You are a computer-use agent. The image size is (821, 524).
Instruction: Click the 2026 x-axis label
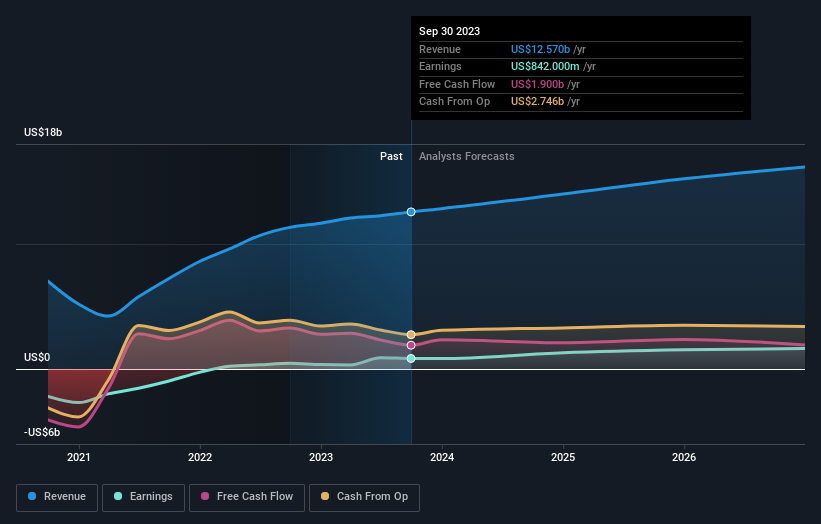684,458
